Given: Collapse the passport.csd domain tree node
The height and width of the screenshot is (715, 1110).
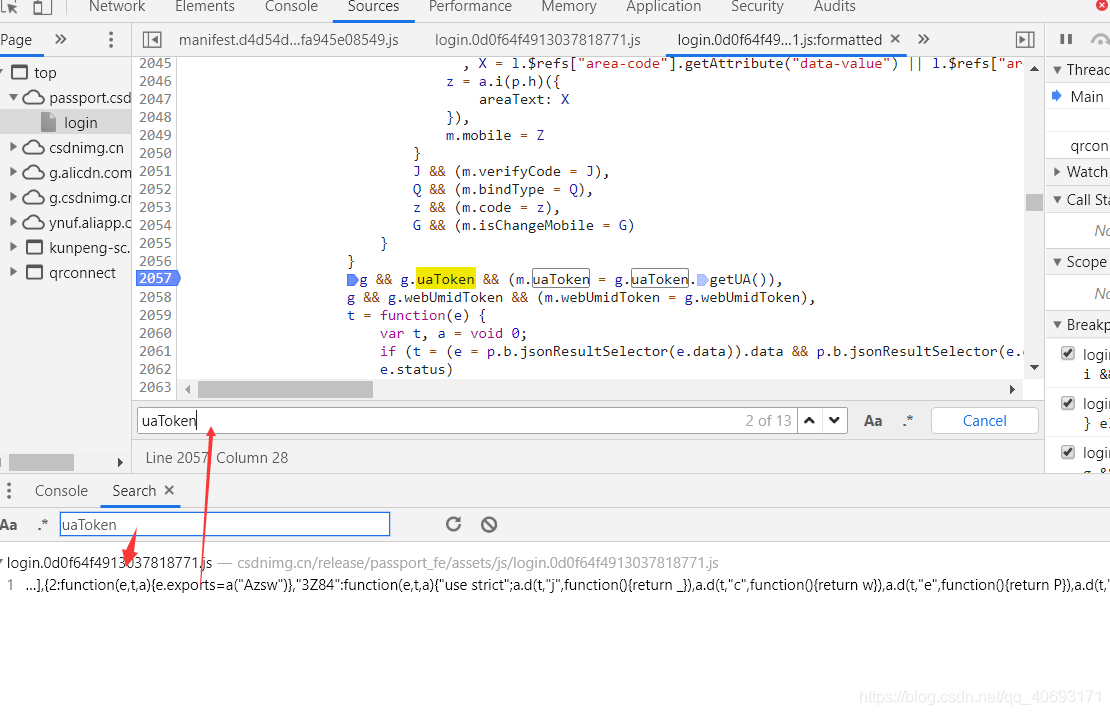Looking at the screenshot, I should coord(14,98).
